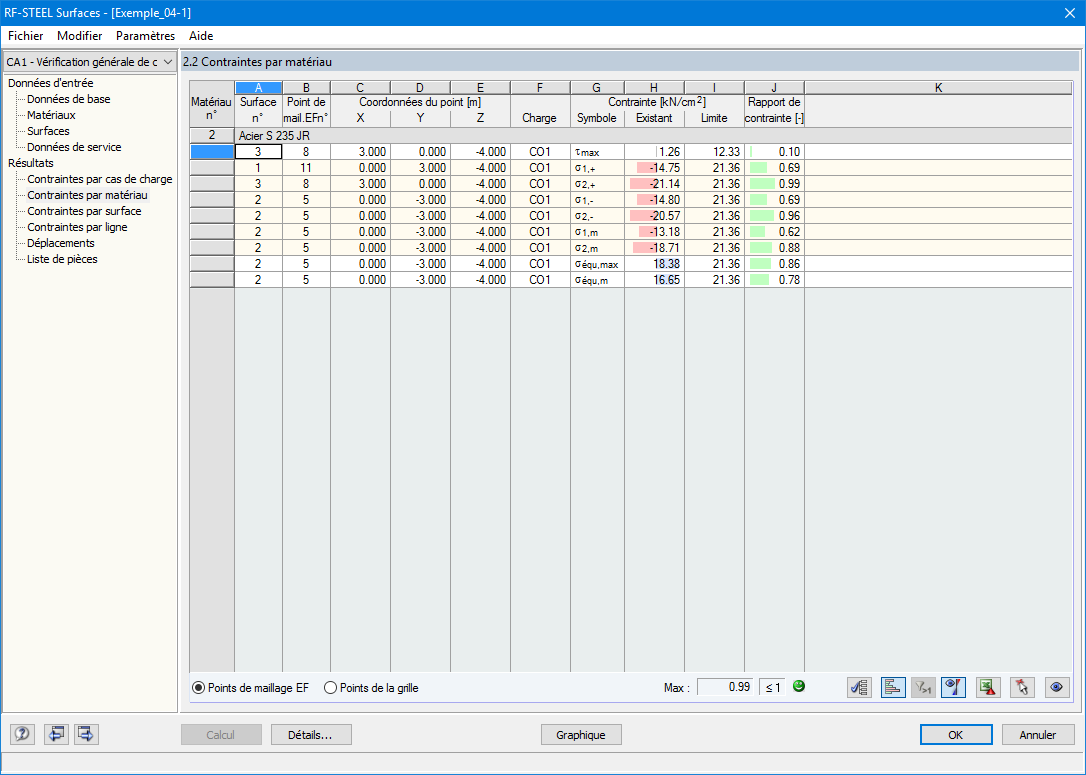Viewport: 1086px width, 775px height.
Task: Open Liste de pièces tree item
Action: (x=62, y=259)
